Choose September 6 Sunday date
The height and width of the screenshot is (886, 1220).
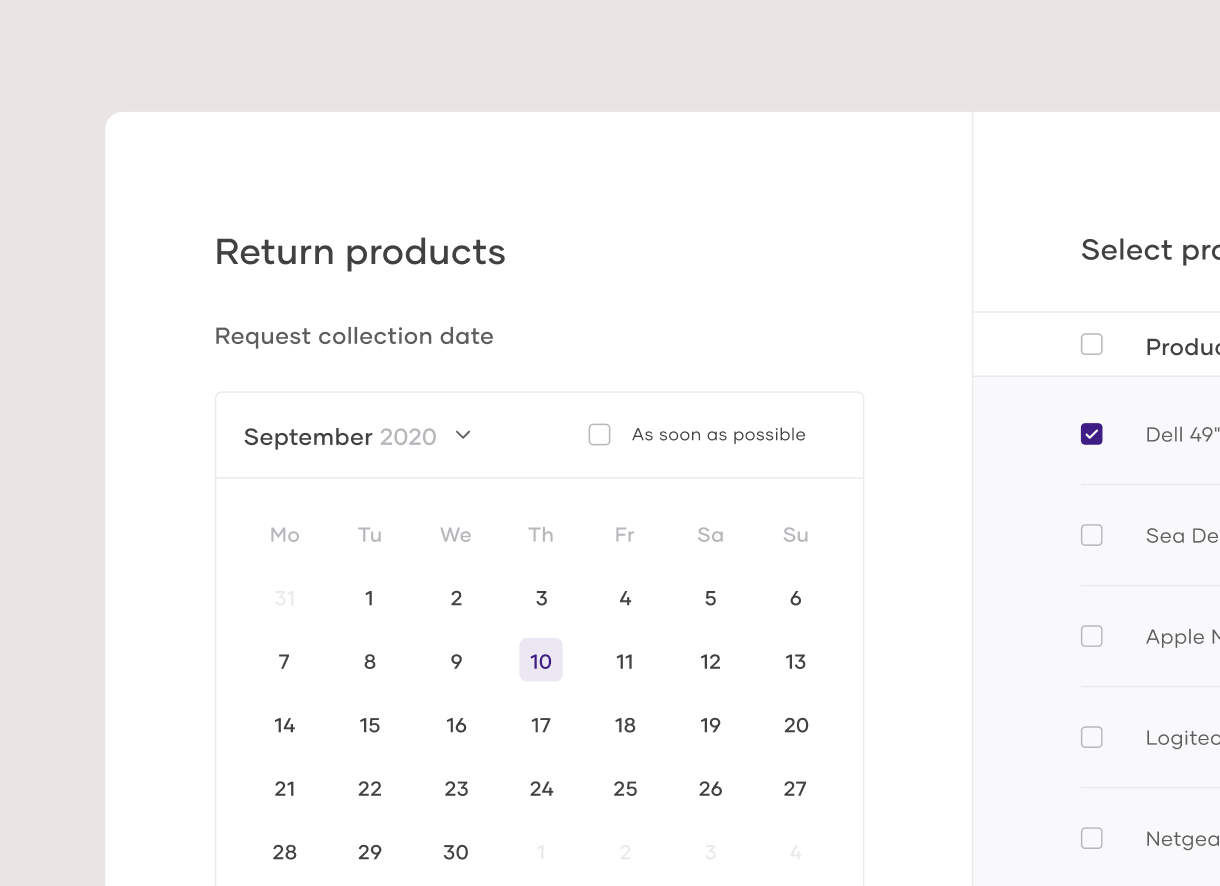(x=796, y=598)
